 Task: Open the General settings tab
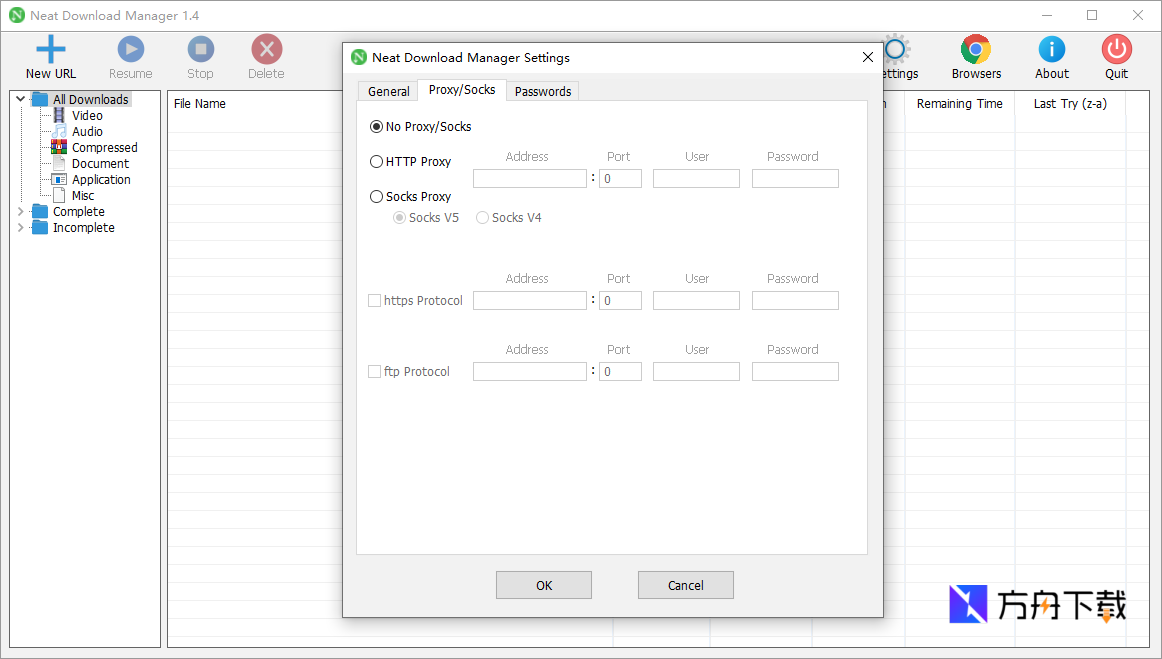pyautogui.click(x=388, y=91)
